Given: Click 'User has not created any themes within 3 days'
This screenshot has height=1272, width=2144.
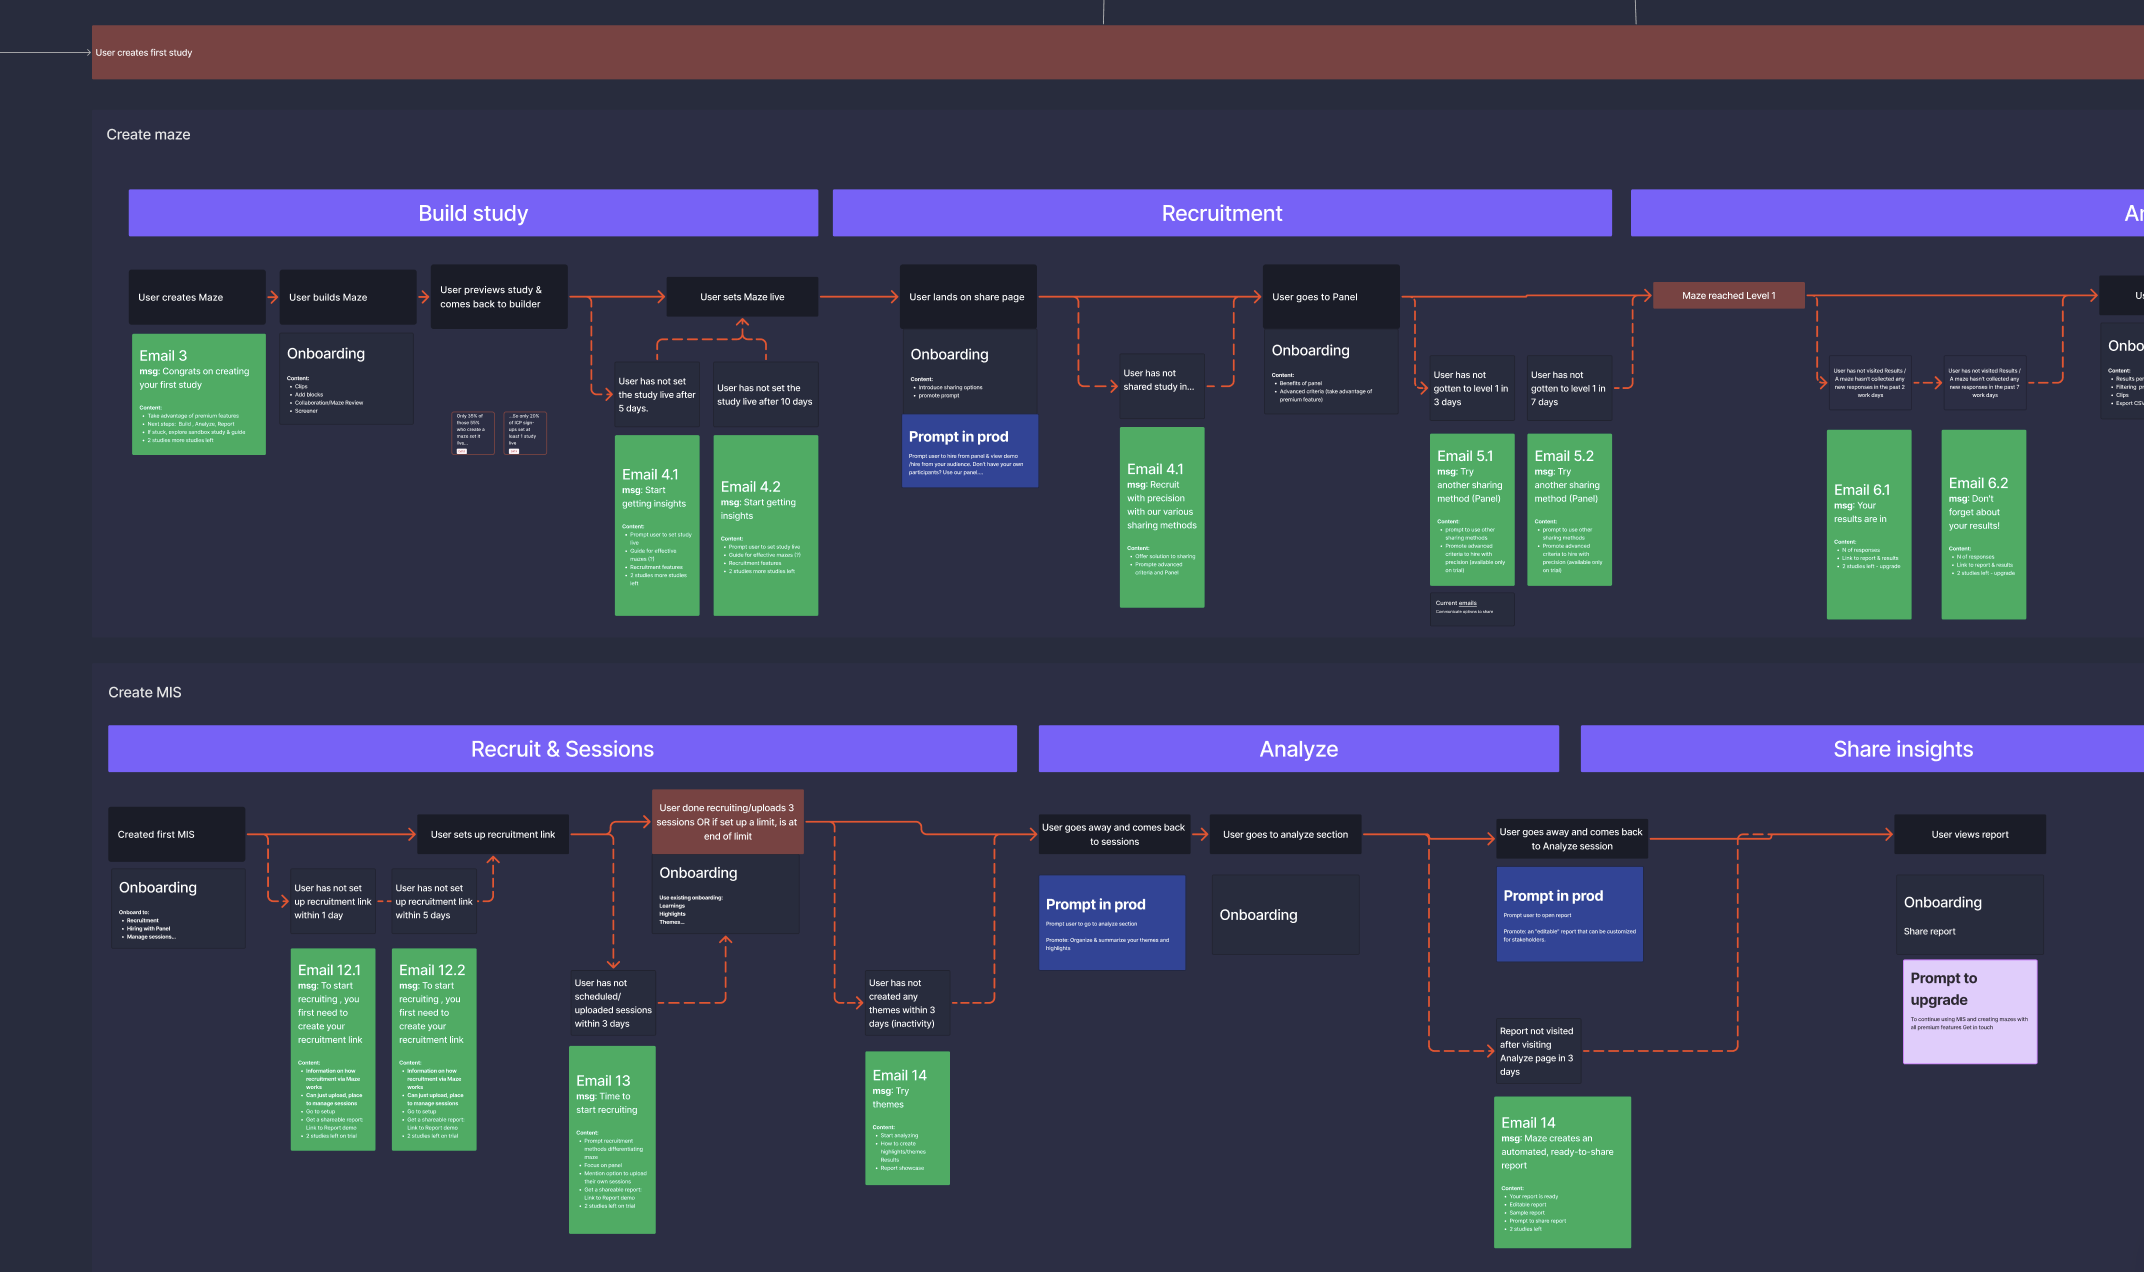Looking at the screenshot, I should coord(907,1003).
